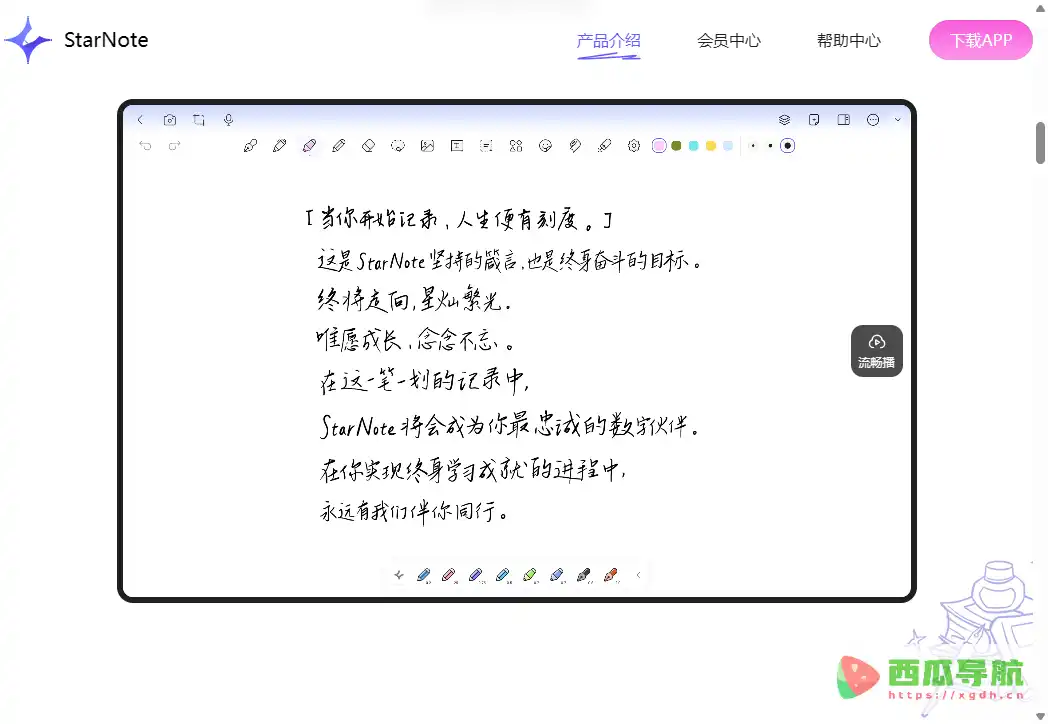Viewport: 1048px width, 724px height.
Task: Choose the smallest stroke size dot
Action: tap(753, 146)
